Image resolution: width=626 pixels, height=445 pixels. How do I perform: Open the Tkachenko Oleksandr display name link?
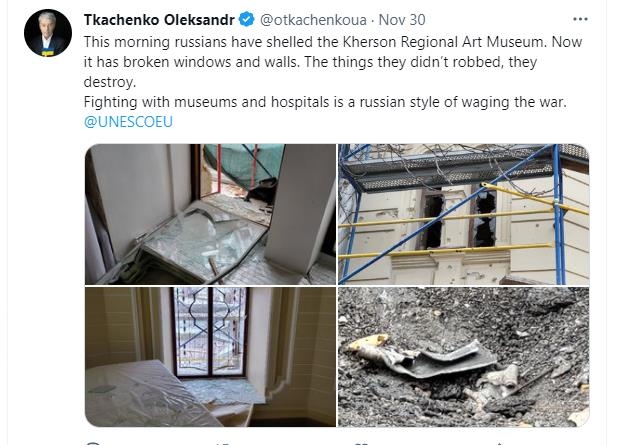coord(159,20)
